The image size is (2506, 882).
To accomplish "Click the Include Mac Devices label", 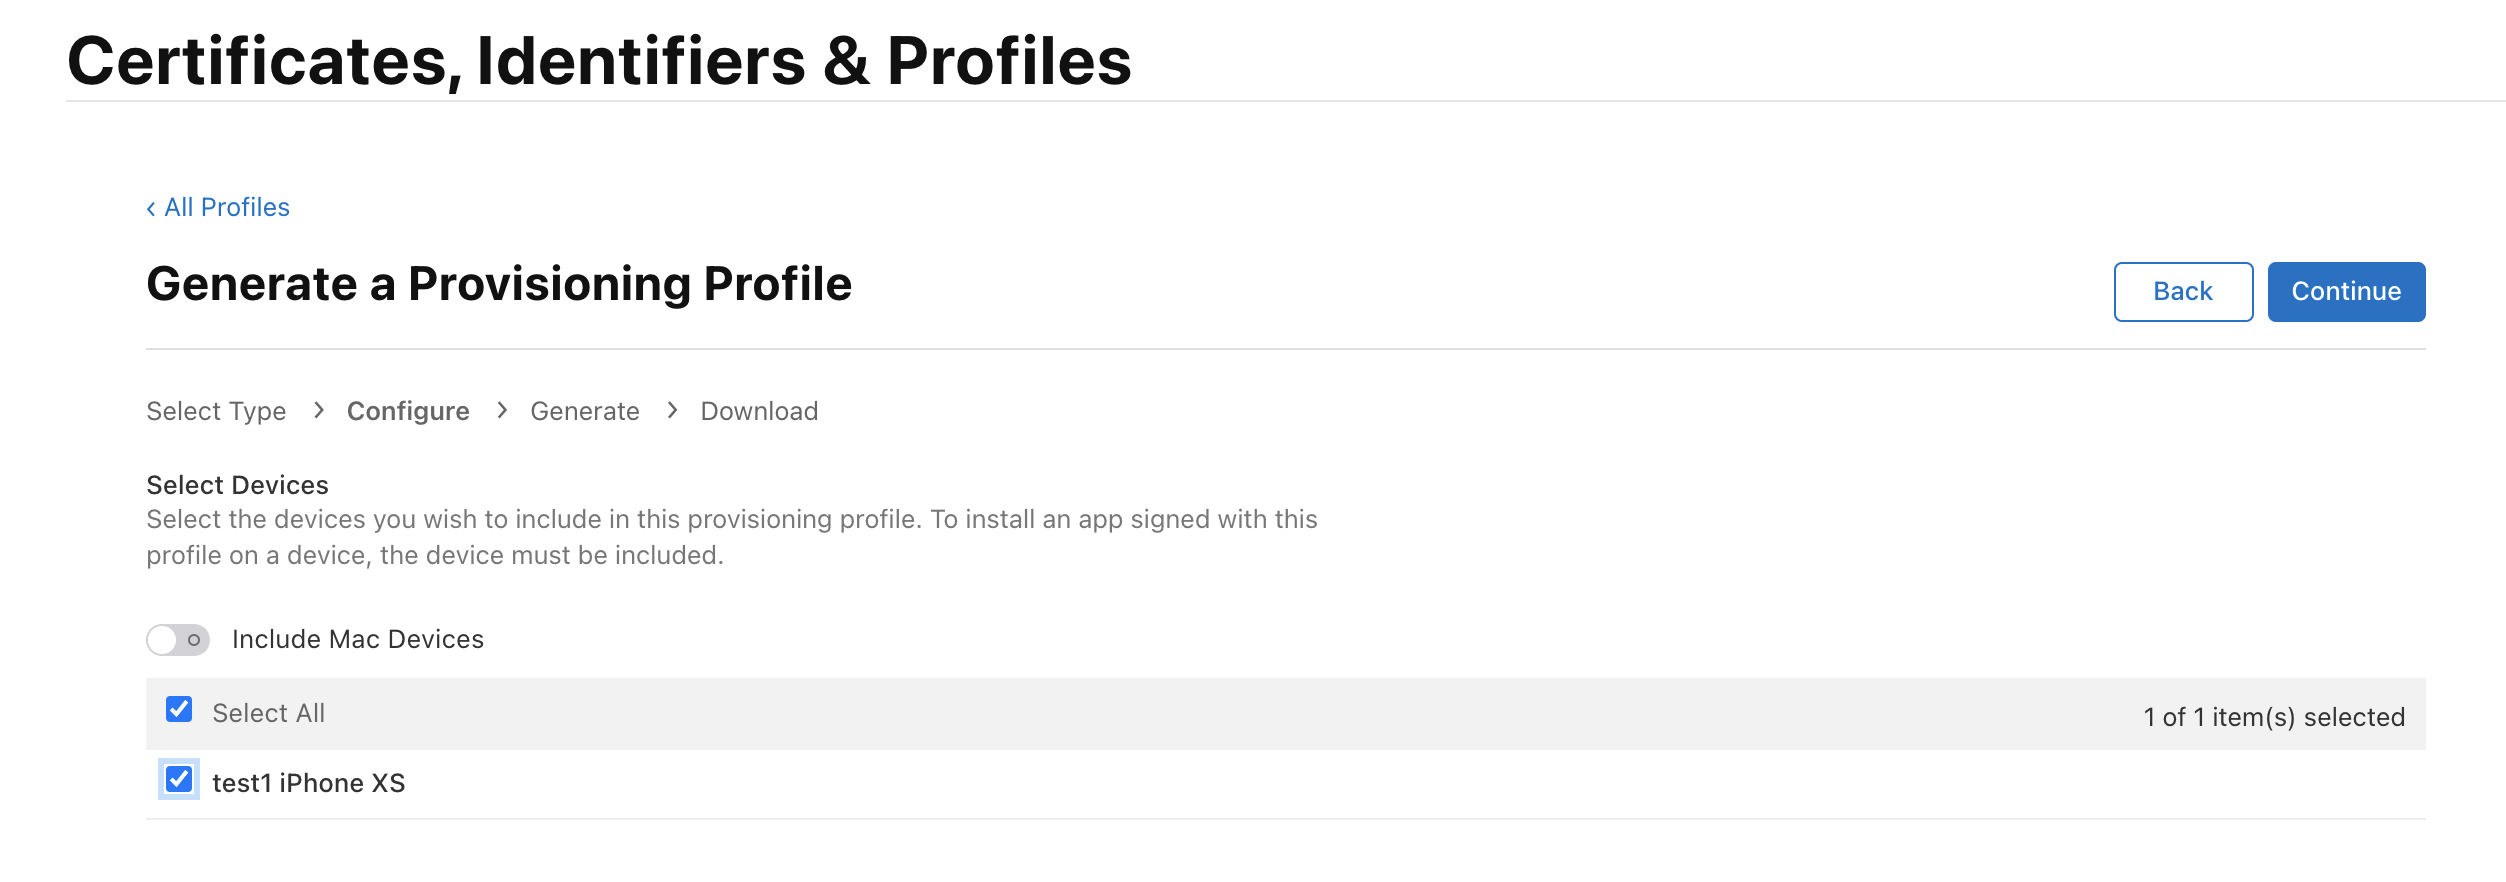I will [x=358, y=640].
